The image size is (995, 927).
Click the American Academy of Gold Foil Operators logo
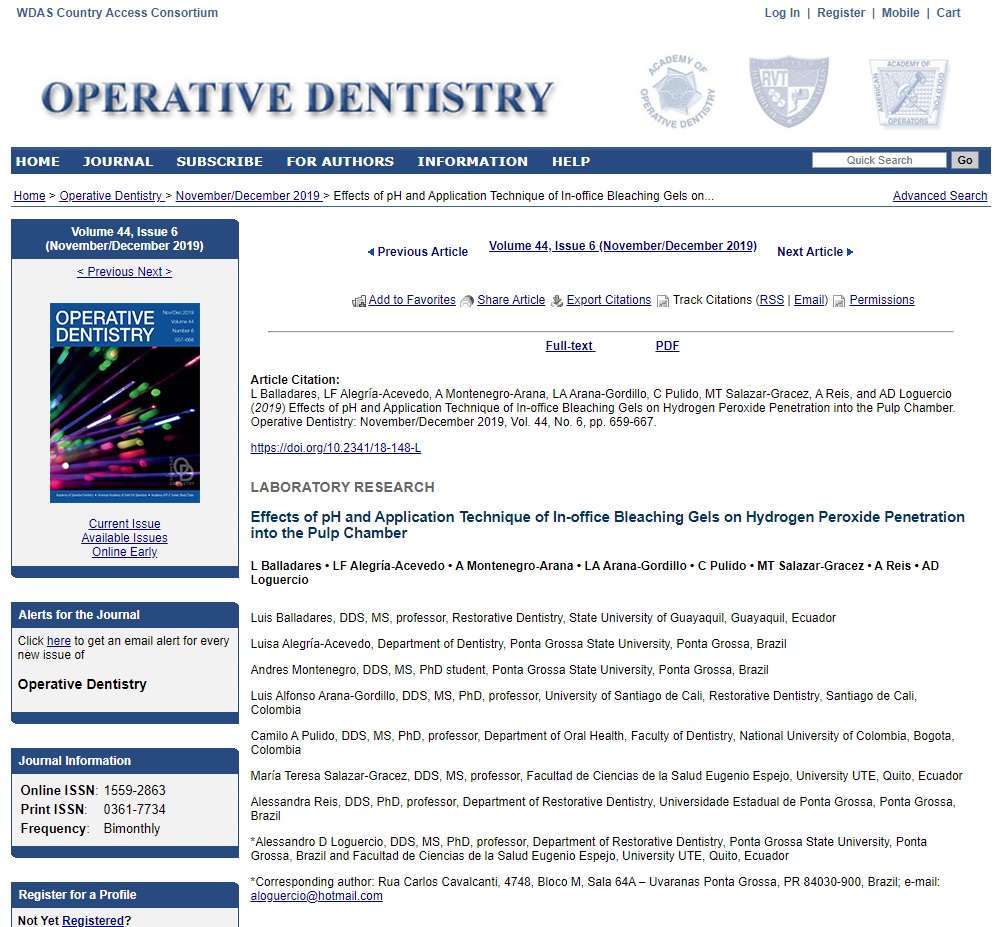pyautogui.click(x=908, y=93)
